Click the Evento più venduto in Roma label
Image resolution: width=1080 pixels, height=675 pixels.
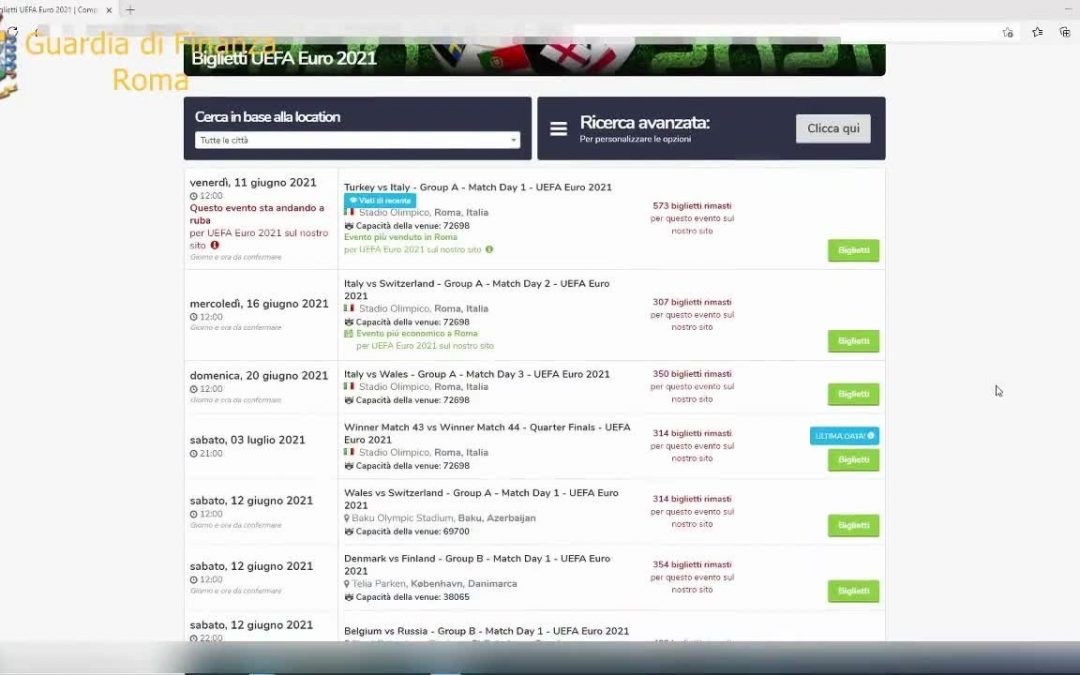(x=400, y=237)
